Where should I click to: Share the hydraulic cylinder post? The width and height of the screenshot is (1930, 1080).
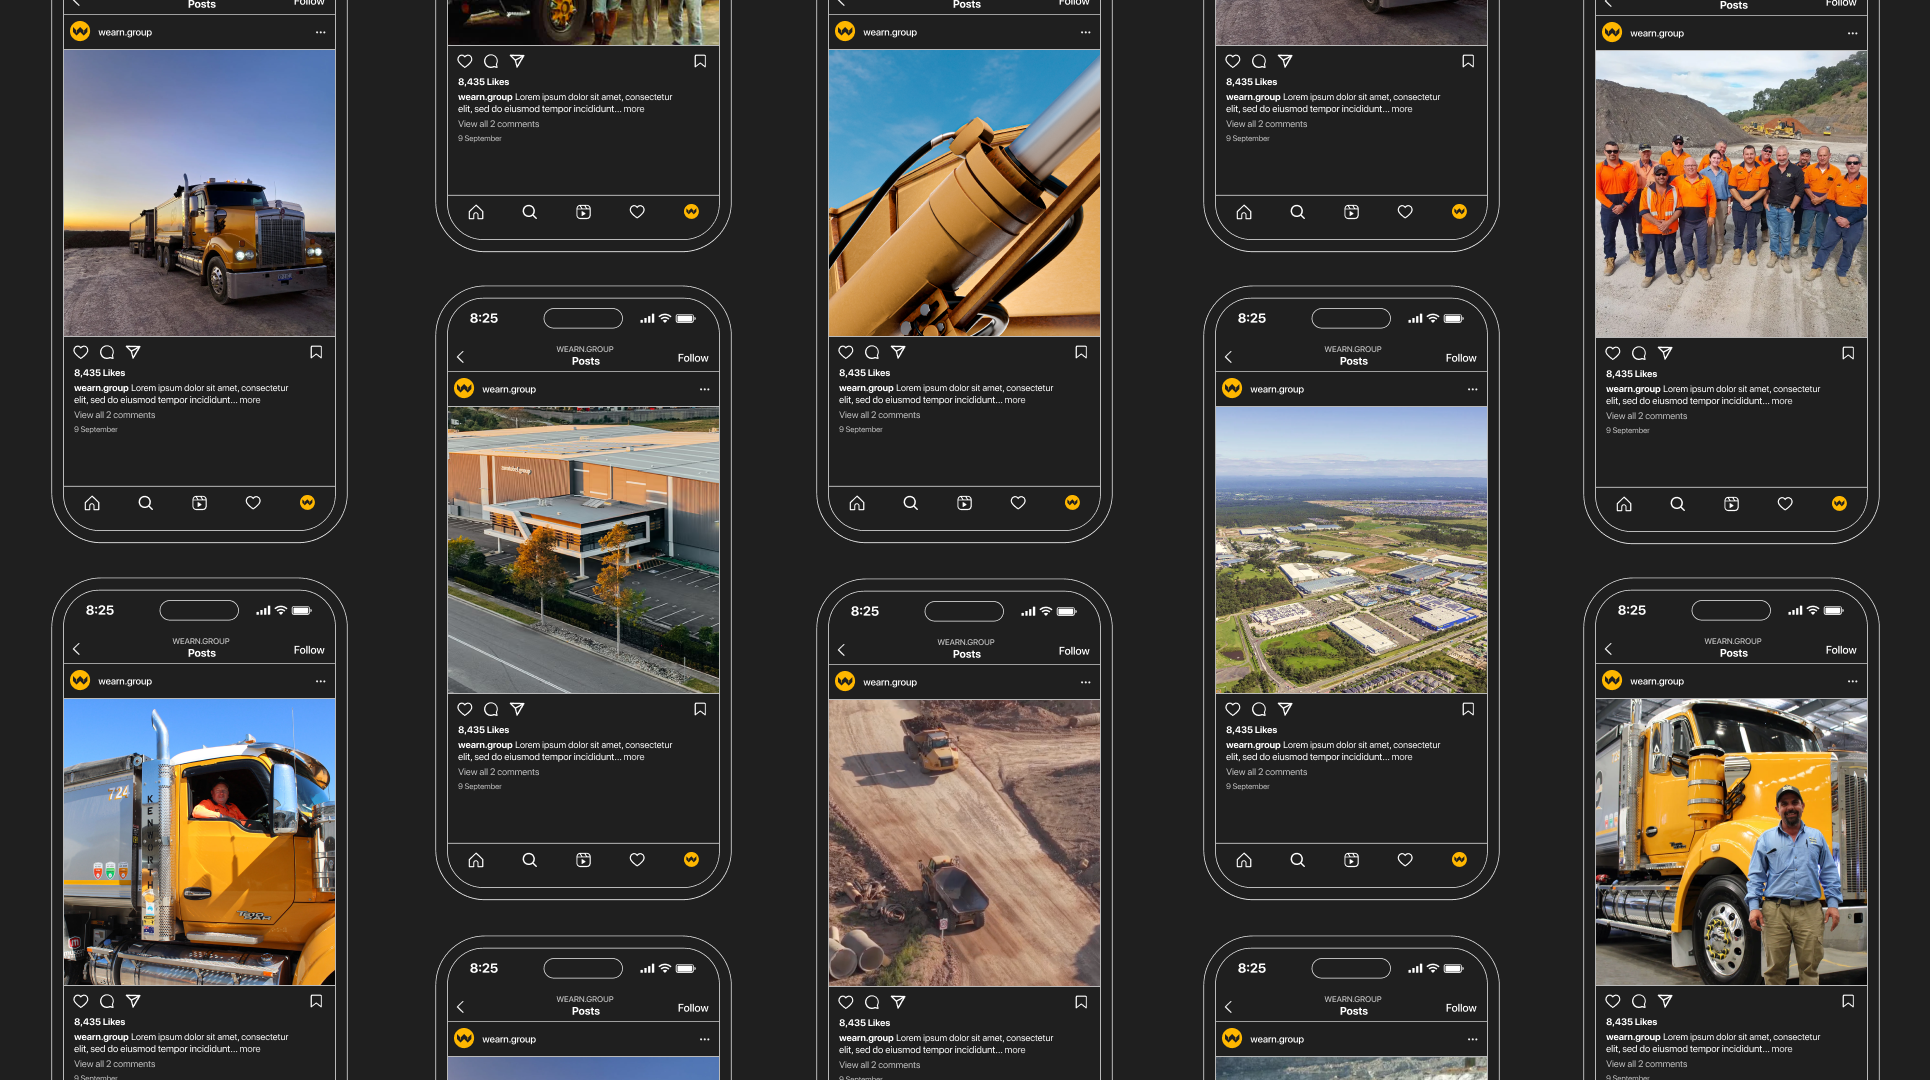click(898, 352)
